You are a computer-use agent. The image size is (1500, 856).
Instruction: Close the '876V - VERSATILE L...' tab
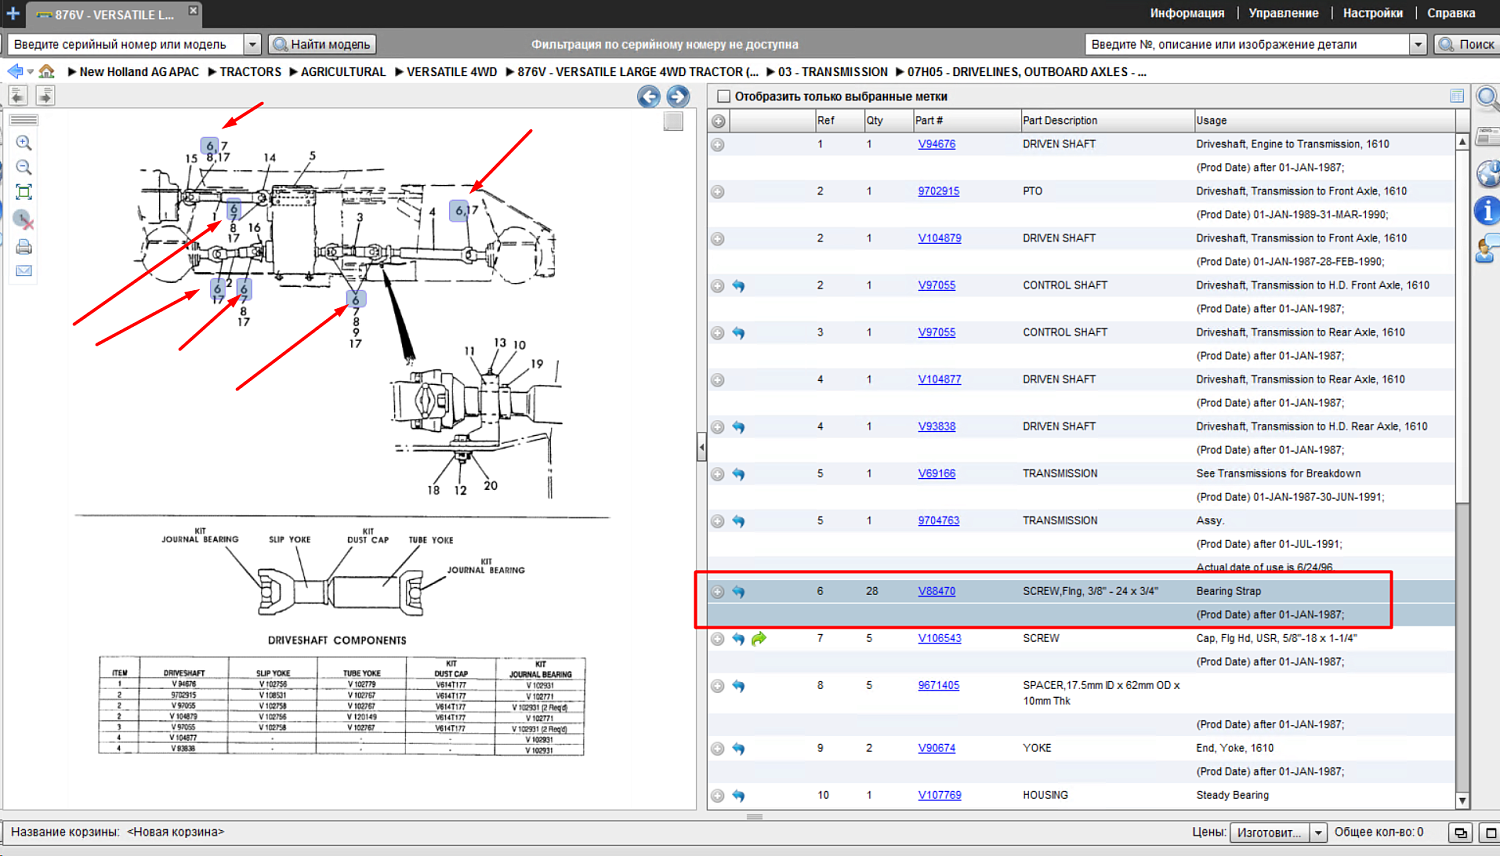[x=193, y=11]
